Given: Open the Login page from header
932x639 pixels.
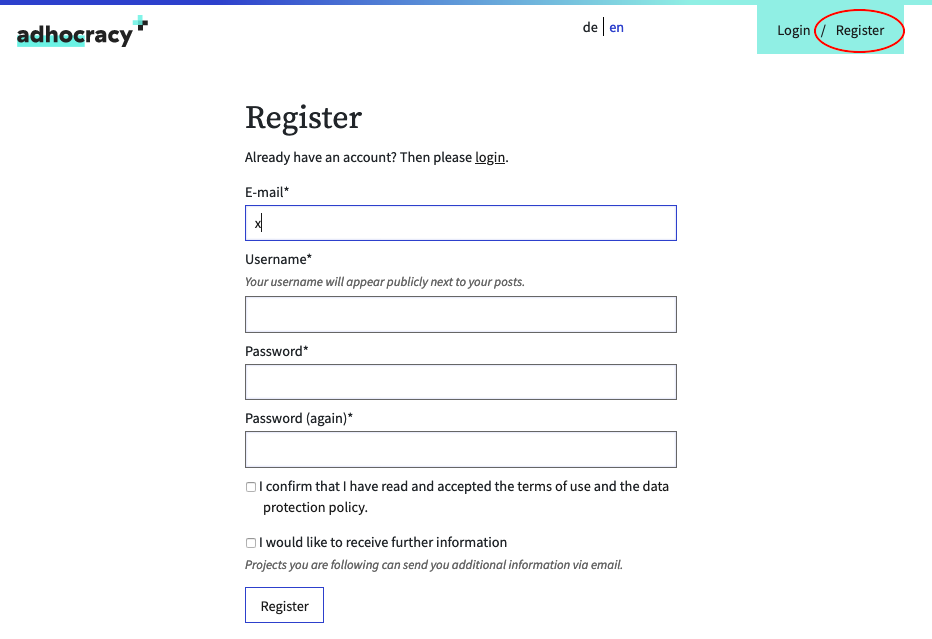Looking at the screenshot, I should pos(793,30).
